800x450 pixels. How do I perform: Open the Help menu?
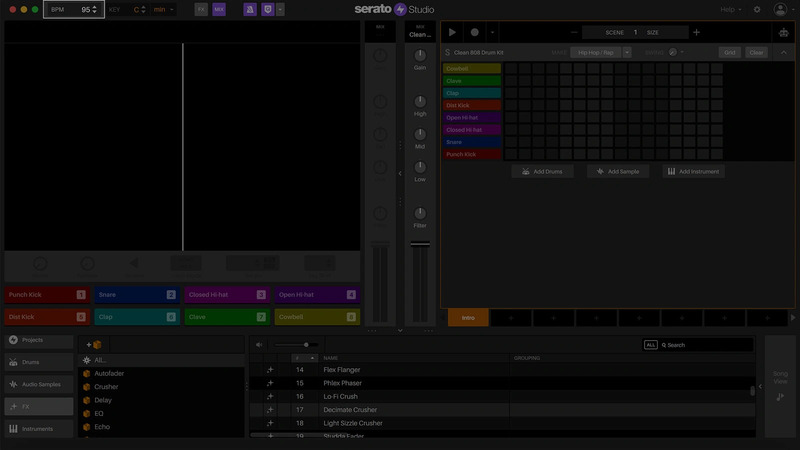(x=729, y=9)
